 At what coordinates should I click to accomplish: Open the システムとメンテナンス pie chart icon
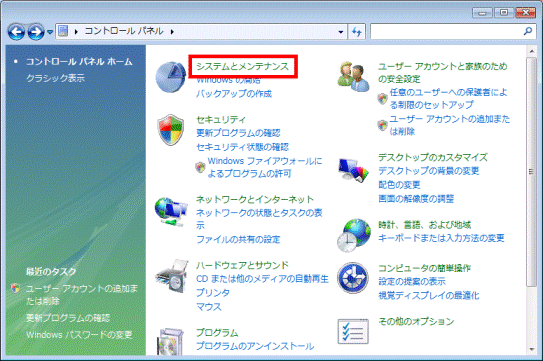pos(170,77)
